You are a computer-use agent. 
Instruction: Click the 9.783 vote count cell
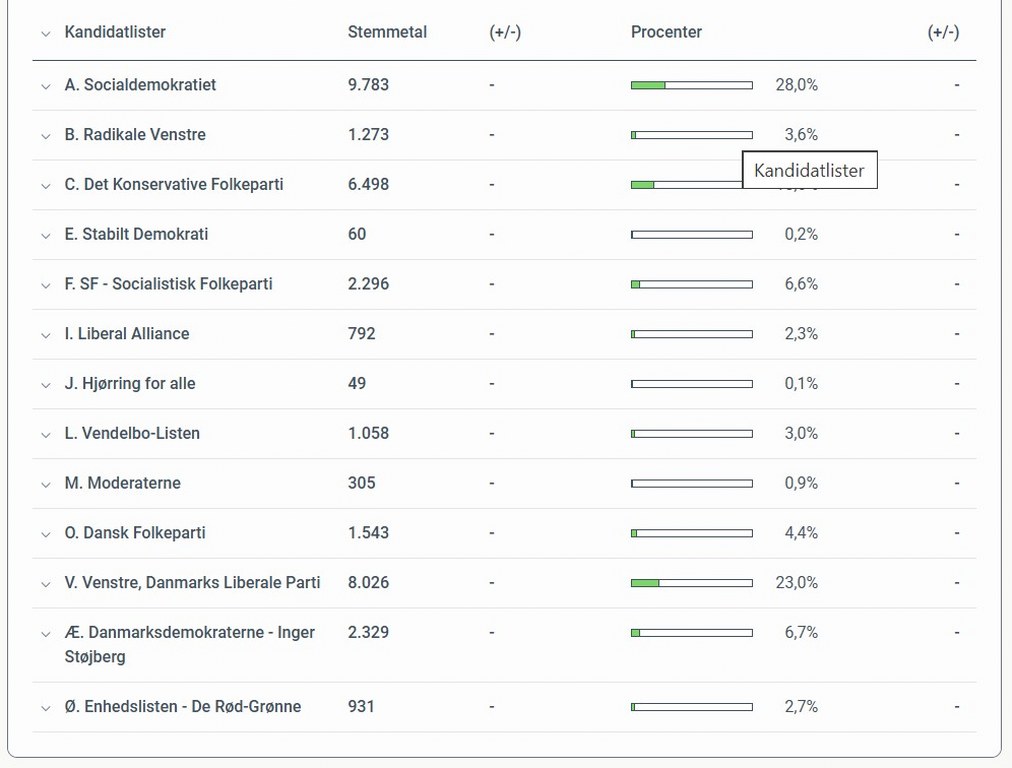(368, 85)
